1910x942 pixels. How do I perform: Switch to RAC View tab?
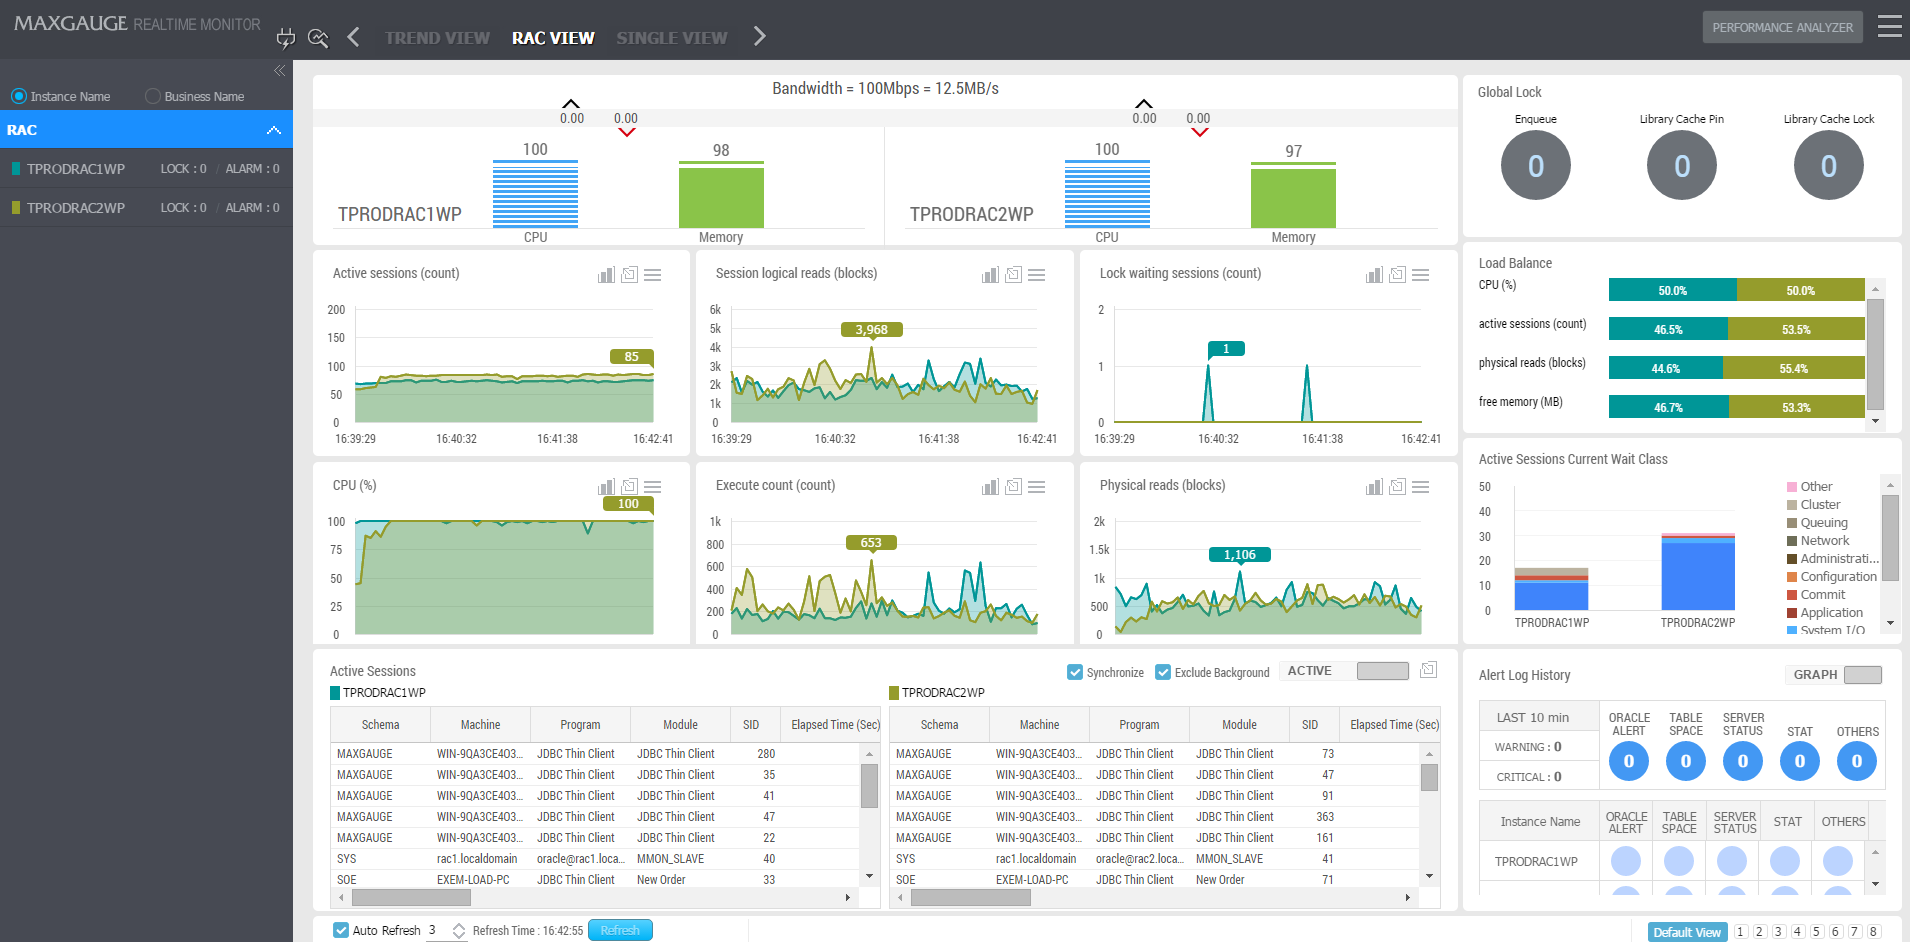553,38
